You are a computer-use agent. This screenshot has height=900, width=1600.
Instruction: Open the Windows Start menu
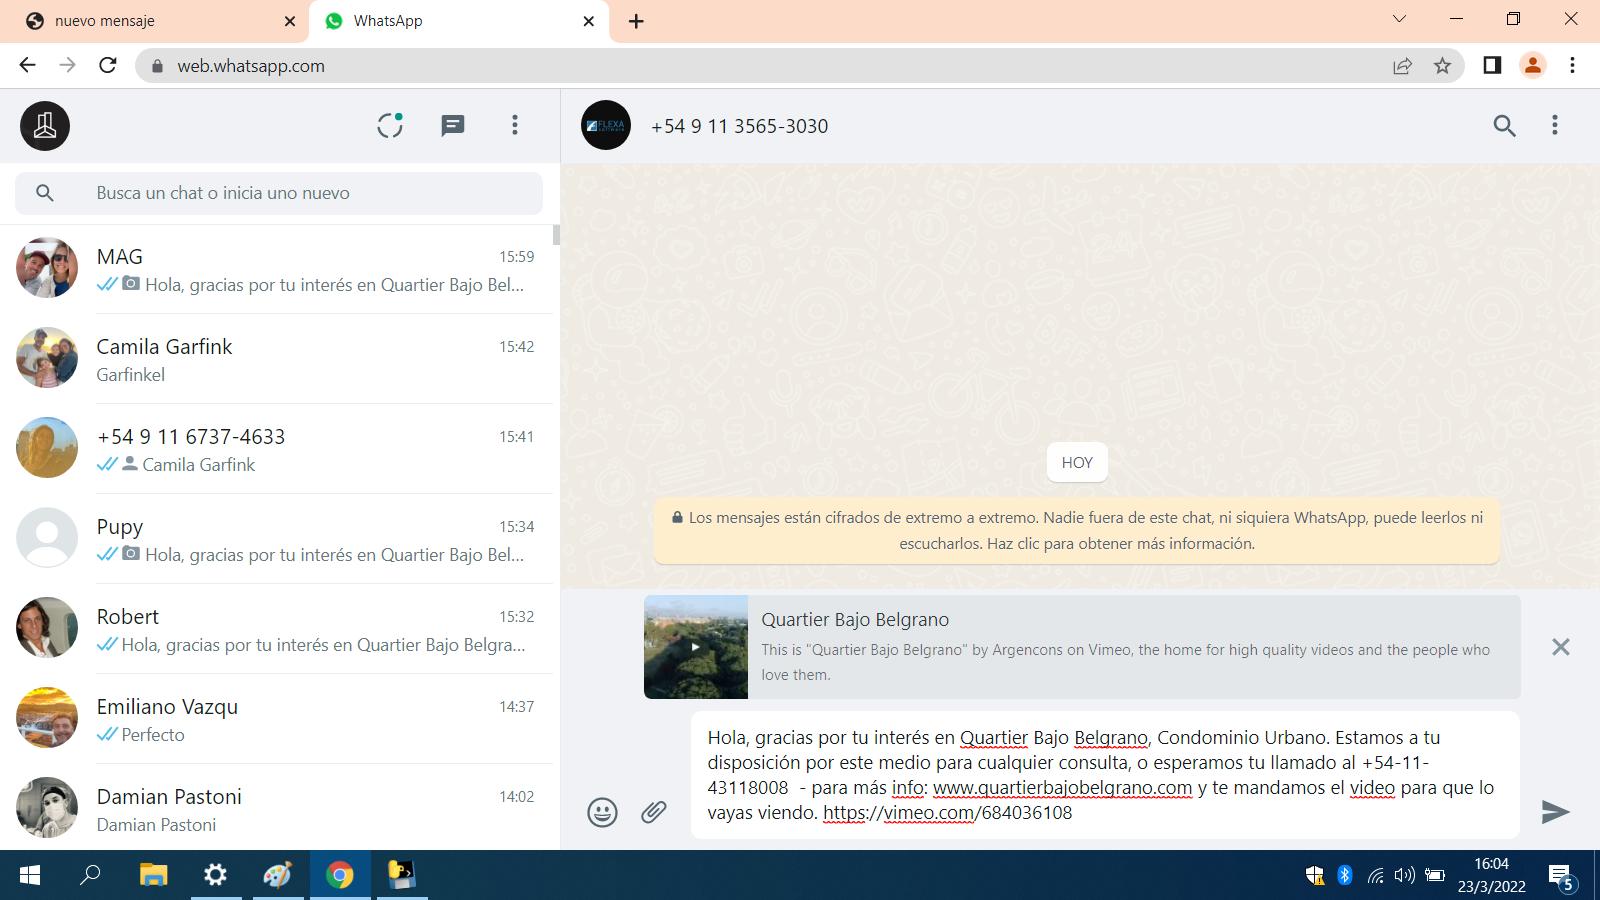[x=29, y=875]
